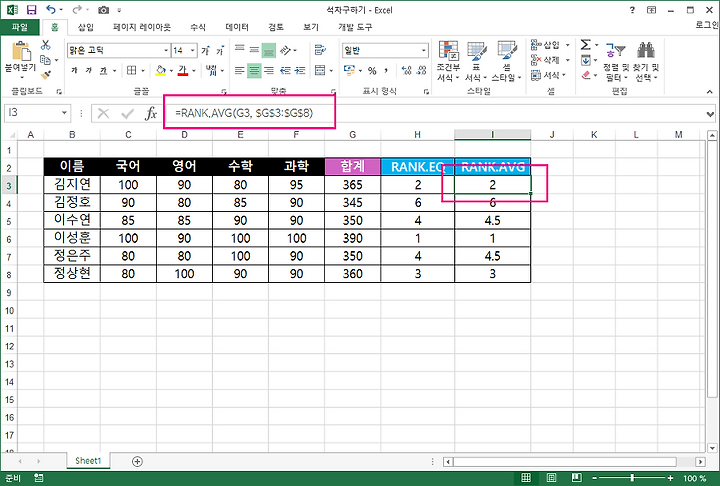Open Format as Table gallery

476,61
